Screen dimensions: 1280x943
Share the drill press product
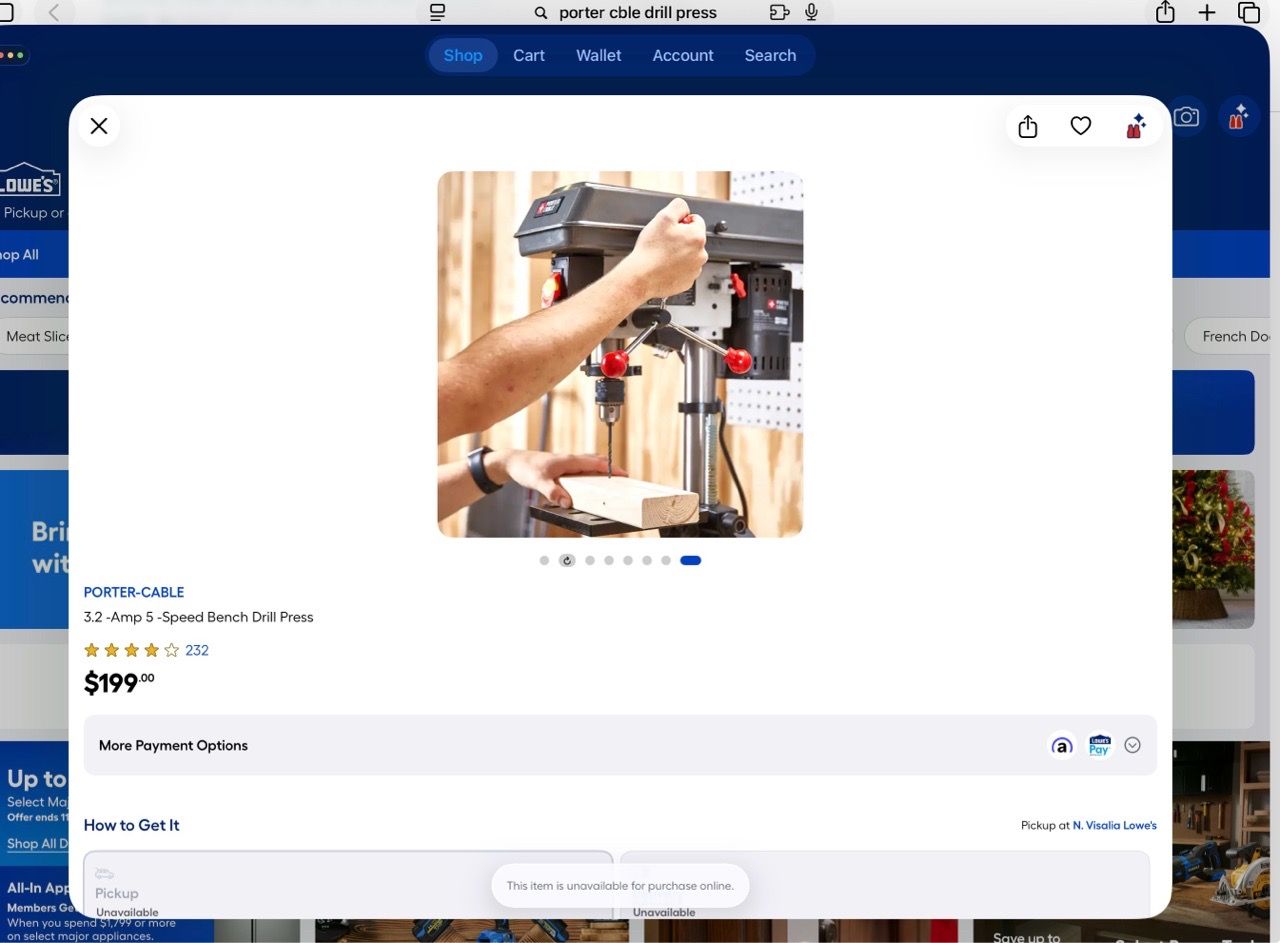1028,126
